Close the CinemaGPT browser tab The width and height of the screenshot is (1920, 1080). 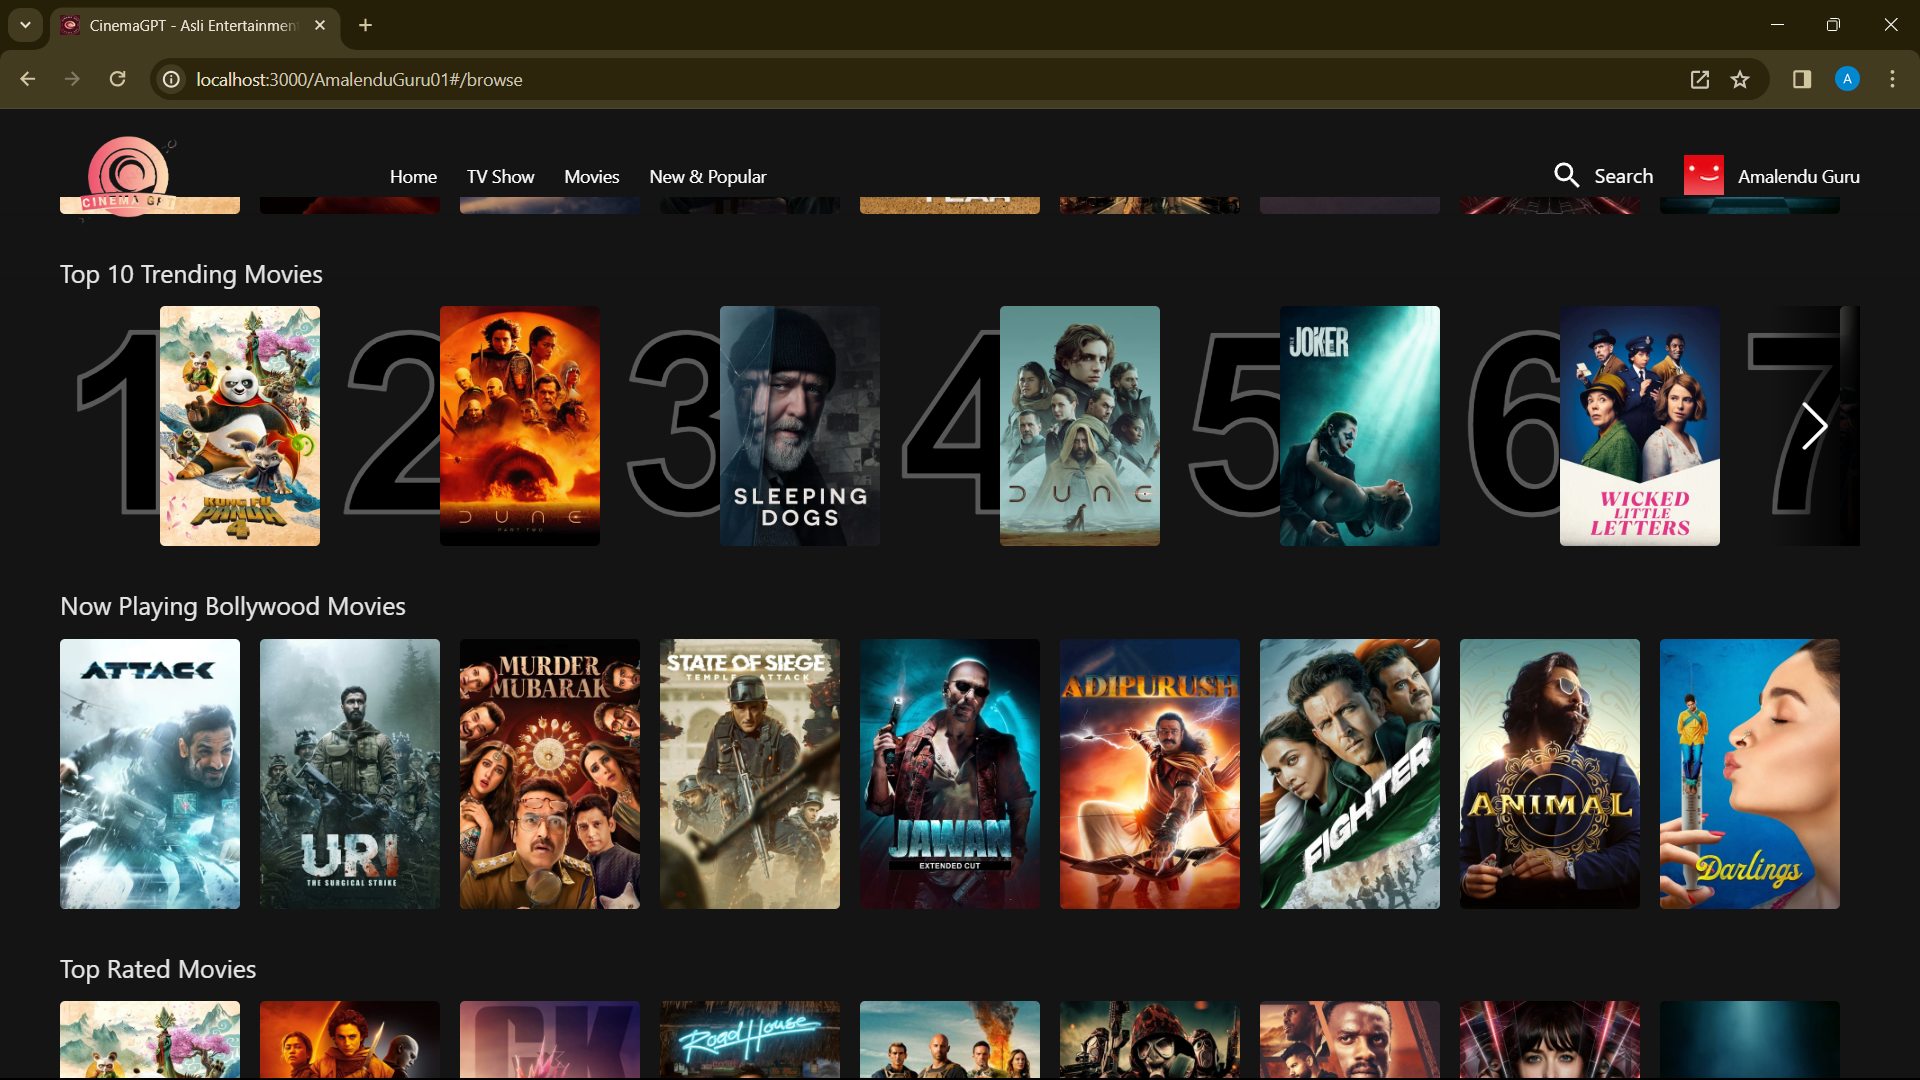[x=320, y=25]
